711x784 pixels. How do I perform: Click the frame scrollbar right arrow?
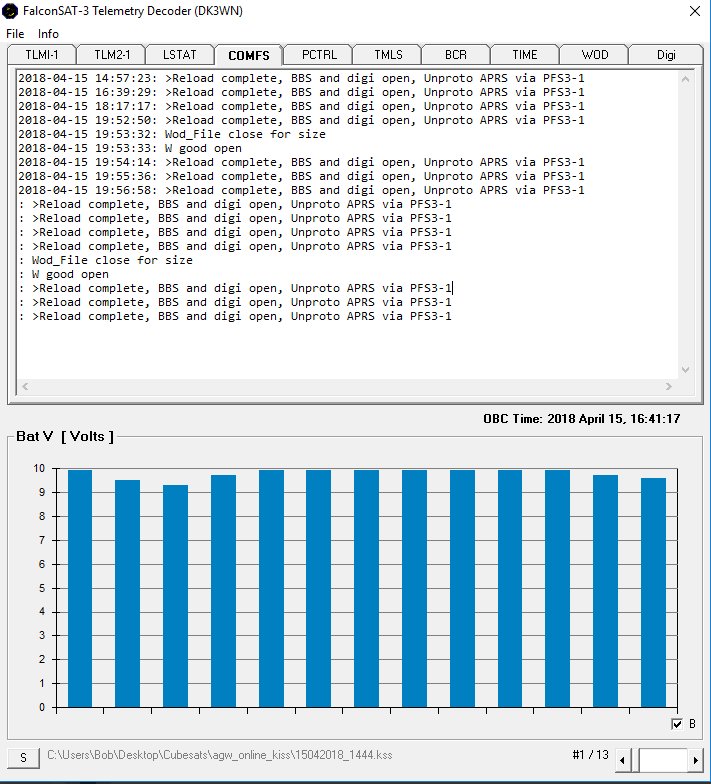pyautogui.click(x=696, y=760)
